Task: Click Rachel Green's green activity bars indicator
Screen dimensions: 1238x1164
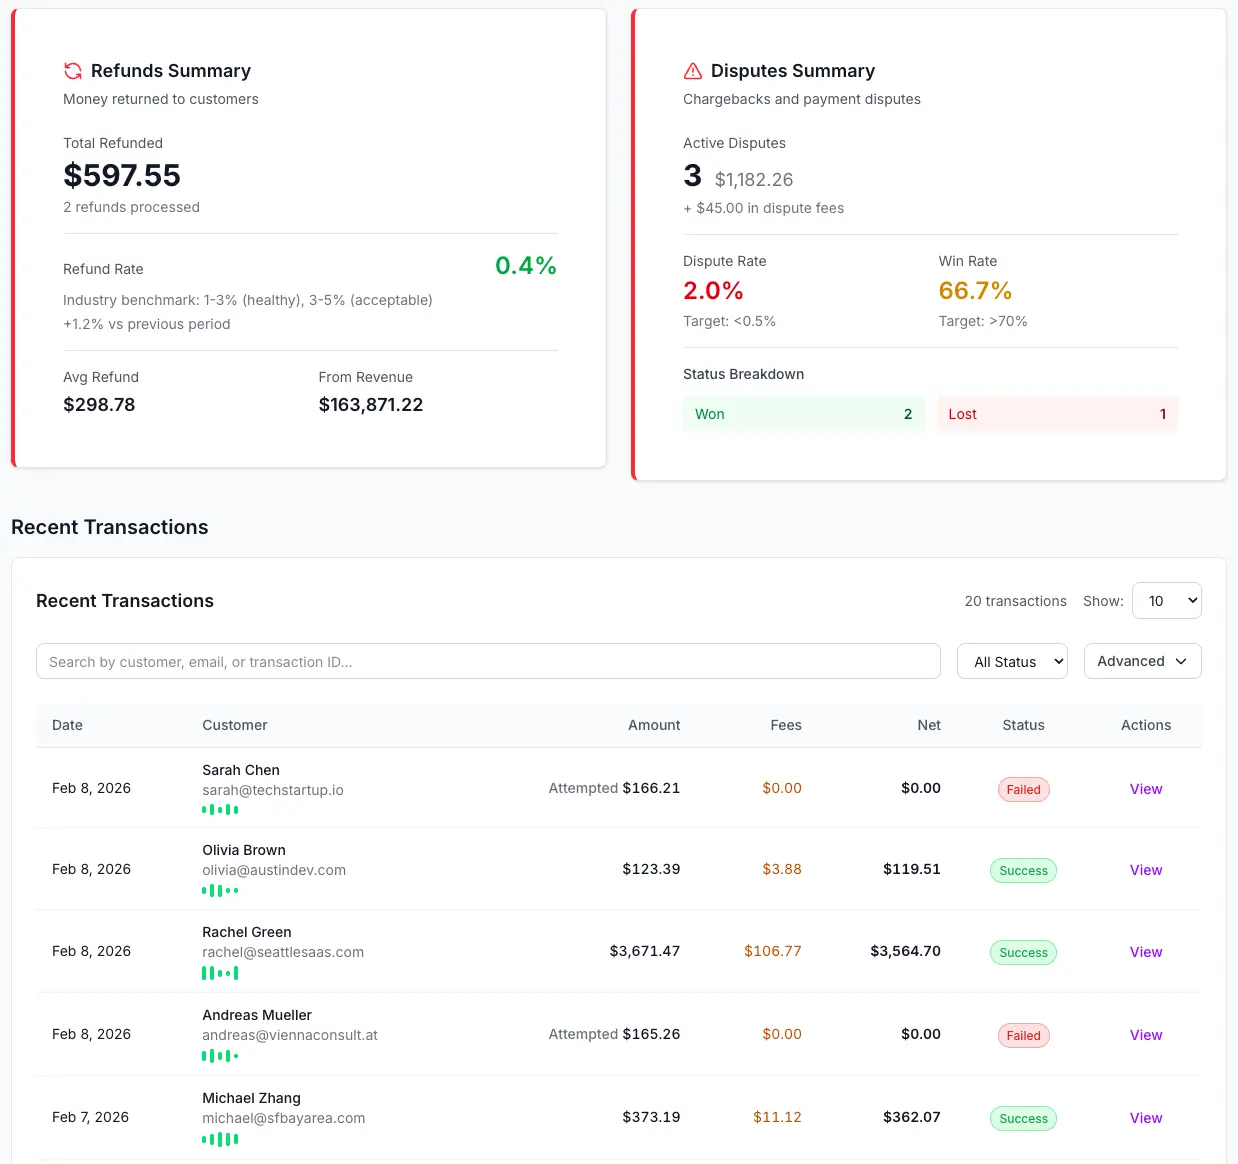Action: (220, 973)
